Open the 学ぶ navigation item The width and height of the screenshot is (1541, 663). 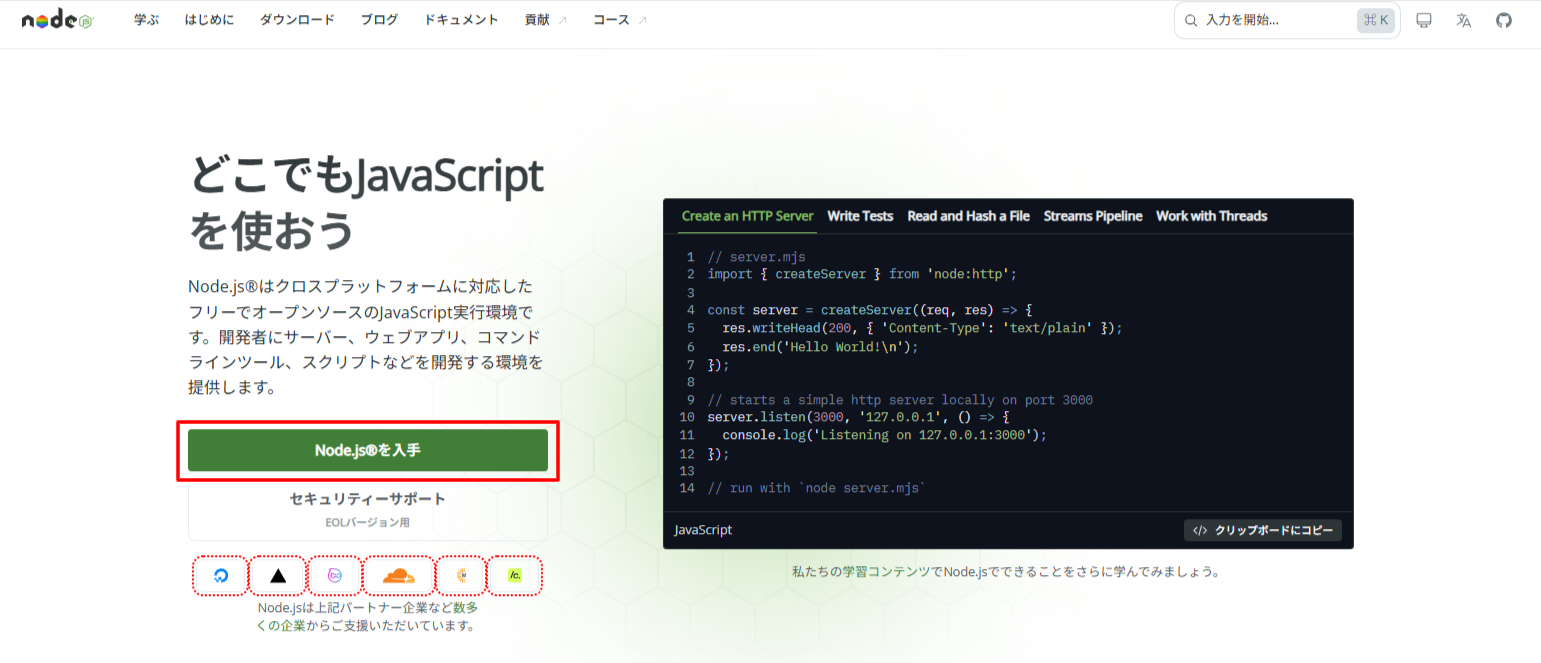coord(147,20)
